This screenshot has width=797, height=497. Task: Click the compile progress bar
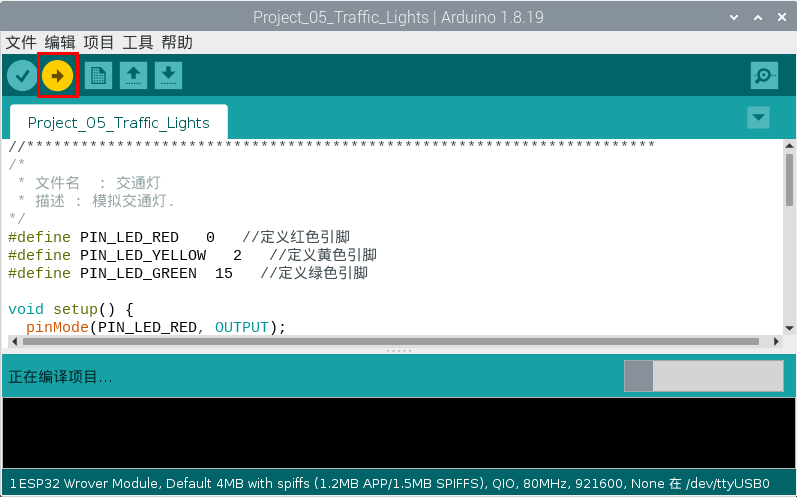click(x=703, y=376)
